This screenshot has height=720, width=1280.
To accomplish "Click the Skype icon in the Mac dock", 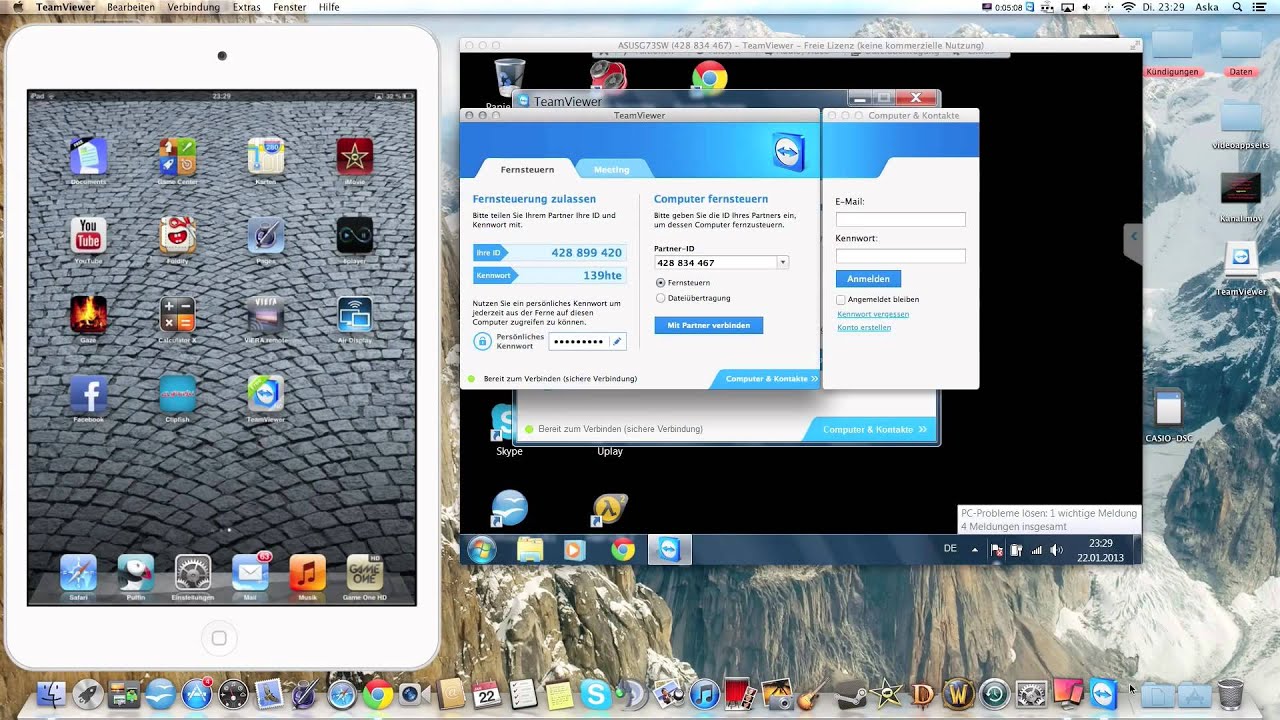I will pos(595,693).
